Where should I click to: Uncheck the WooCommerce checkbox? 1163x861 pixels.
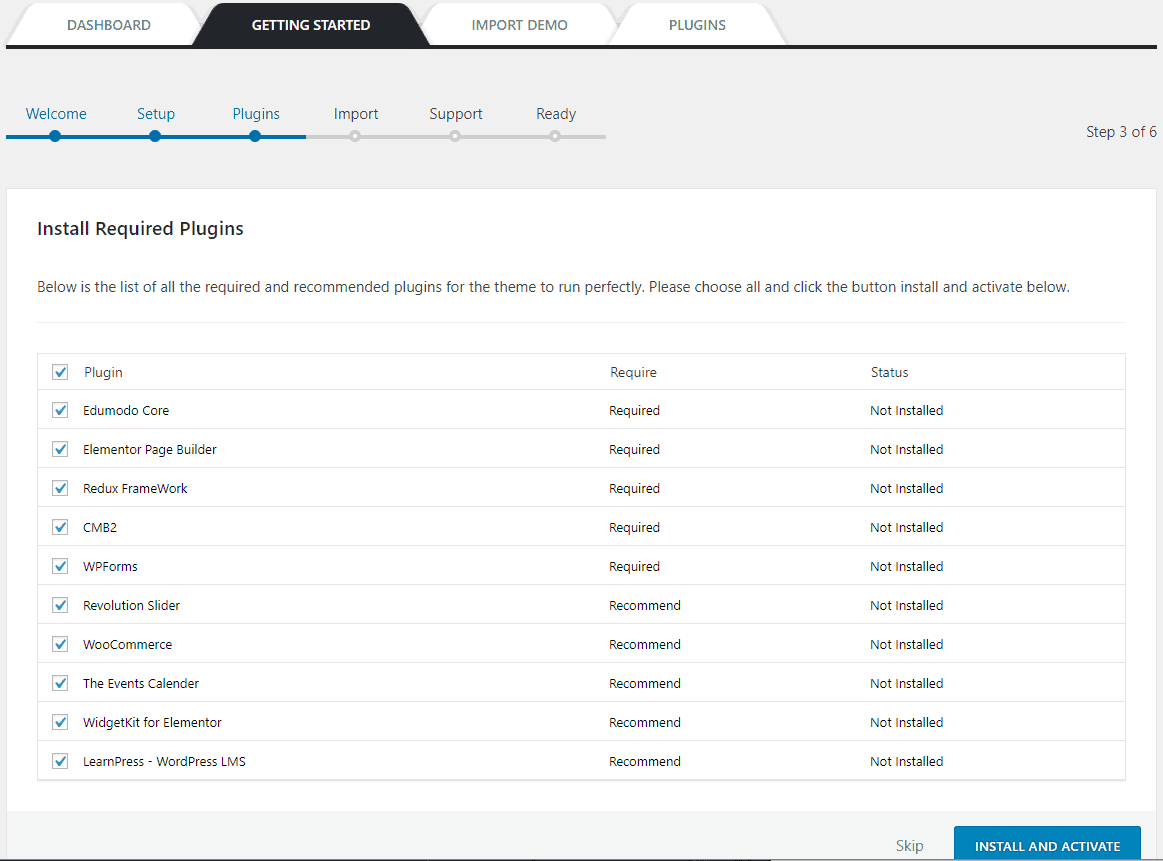click(x=60, y=644)
